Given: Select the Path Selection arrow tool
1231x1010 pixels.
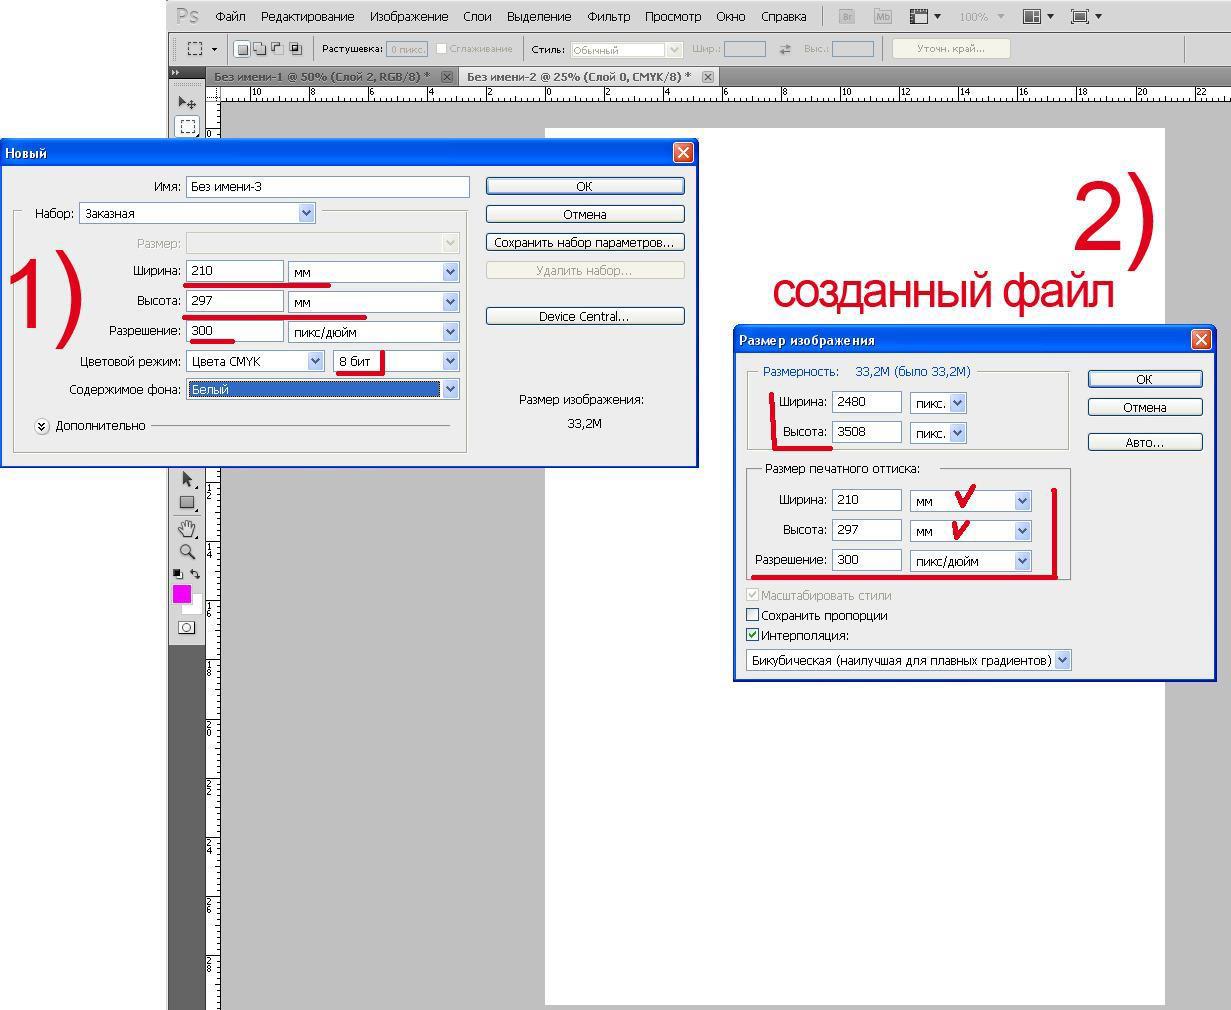Looking at the screenshot, I should coord(187,480).
